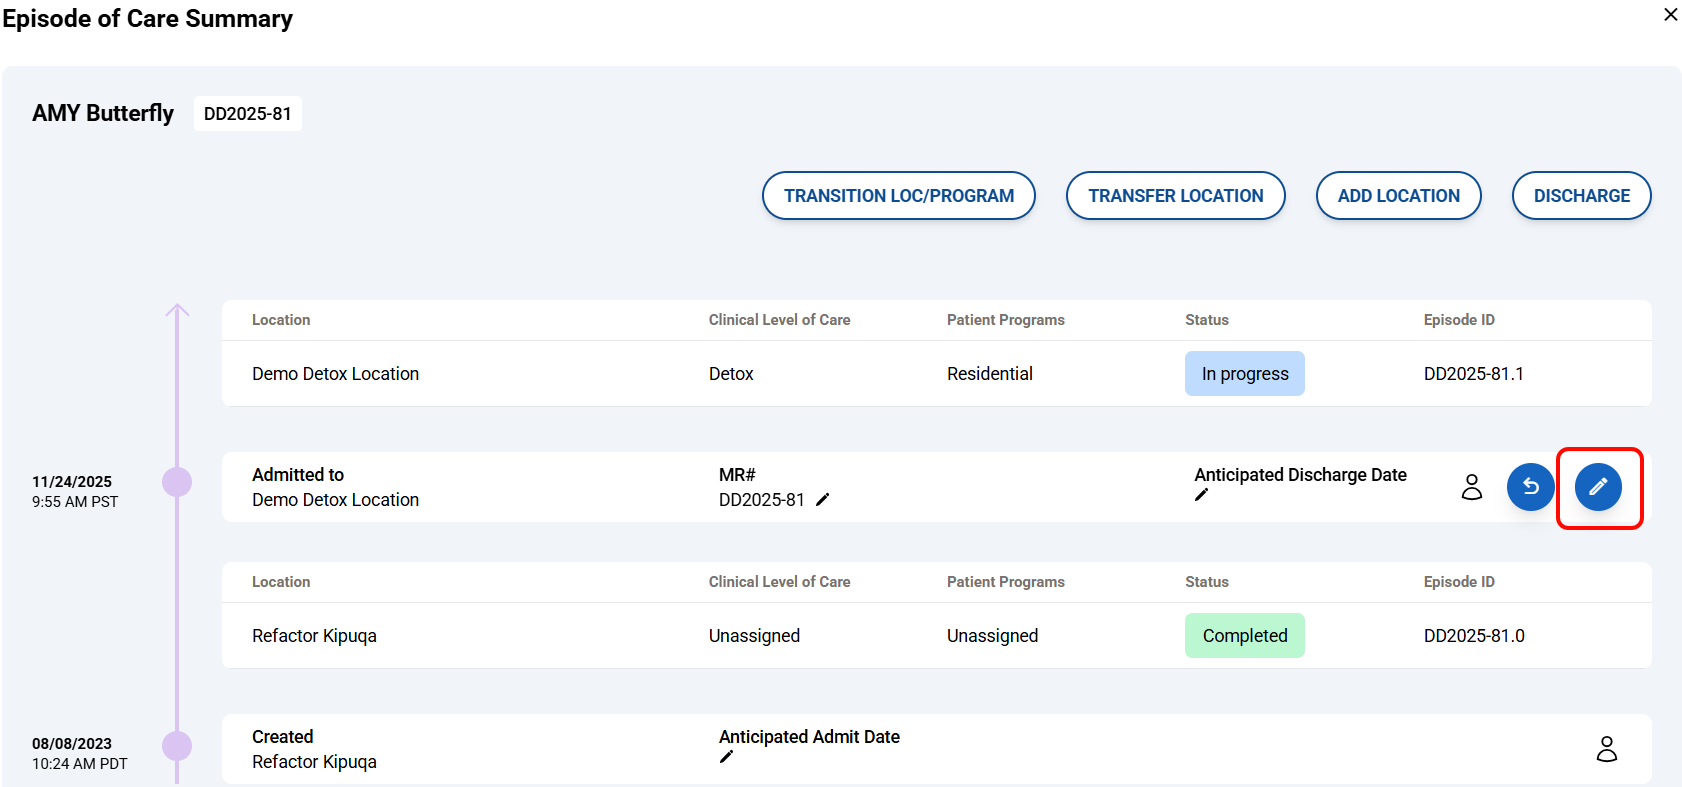Select the 08/08/2023 timeline marker dot

177,746
